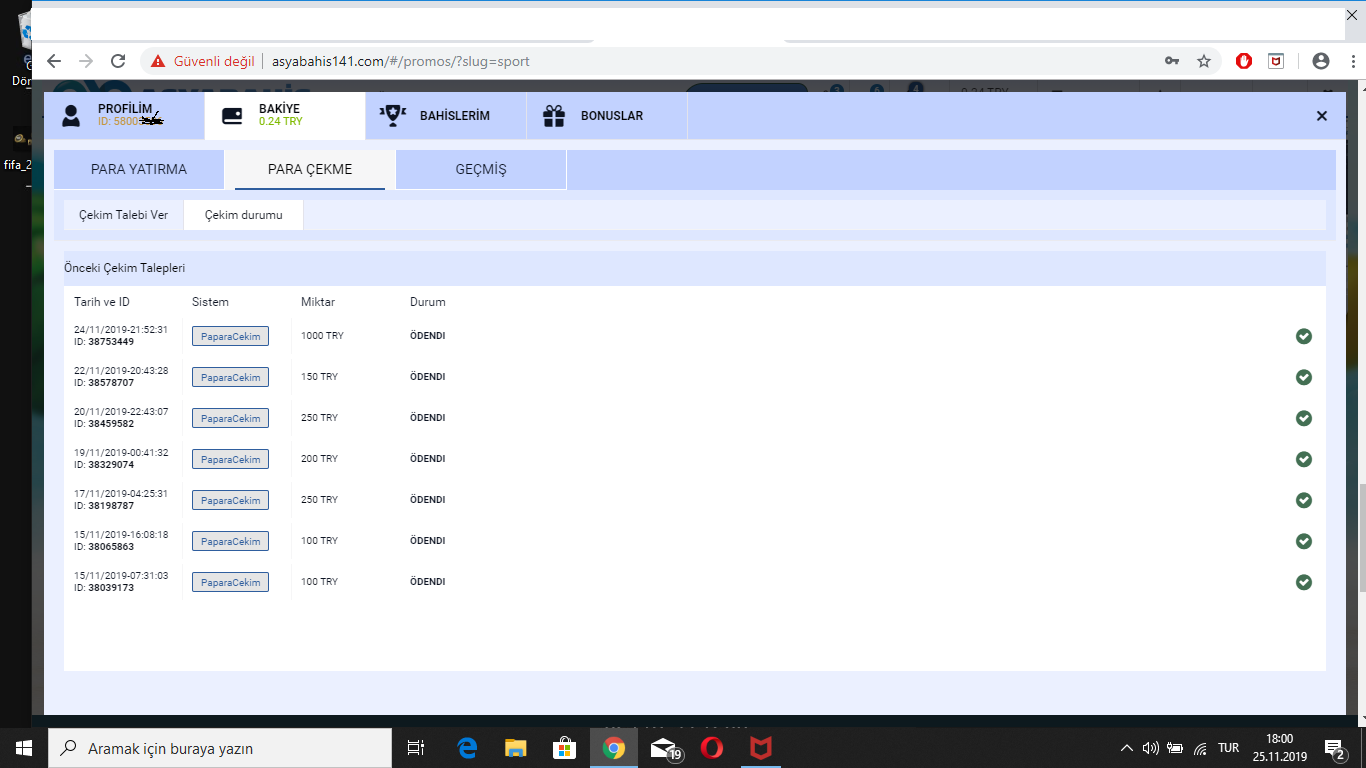
Task: Click green checkmark on ID 38578707 row
Action: (1304, 377)
